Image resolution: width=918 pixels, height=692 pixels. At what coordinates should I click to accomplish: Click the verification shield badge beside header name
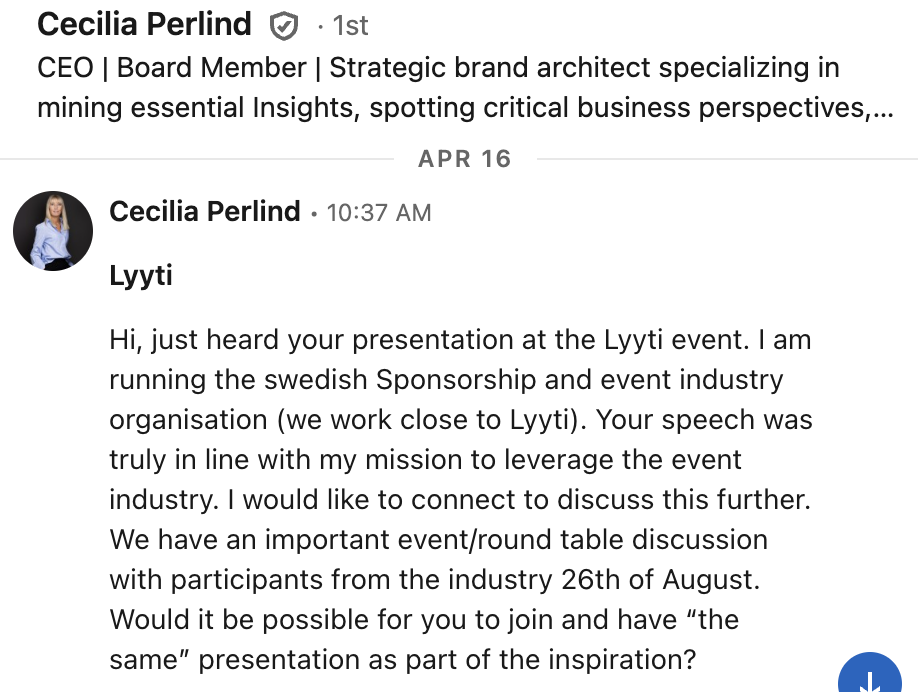[x=285, y=27]
